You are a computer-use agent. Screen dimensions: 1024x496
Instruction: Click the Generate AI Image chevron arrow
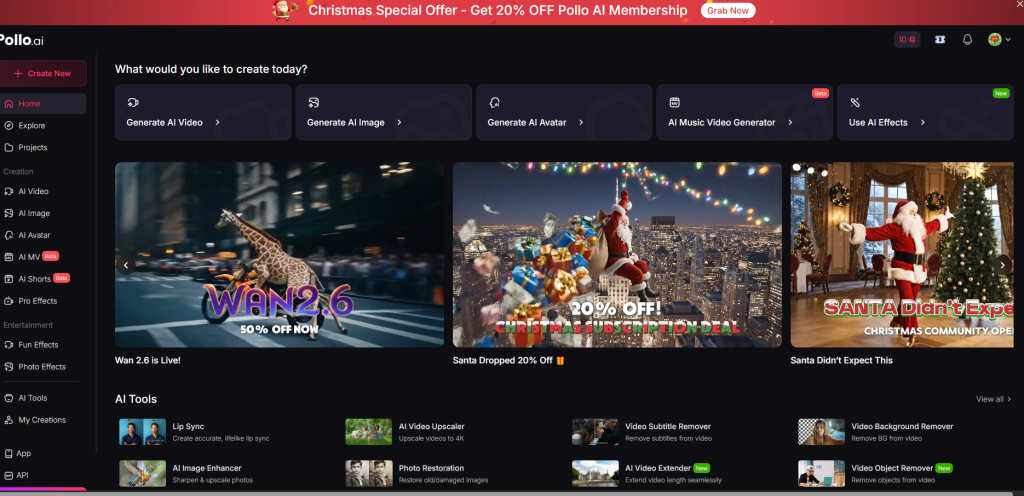click(x=399, y=122)
